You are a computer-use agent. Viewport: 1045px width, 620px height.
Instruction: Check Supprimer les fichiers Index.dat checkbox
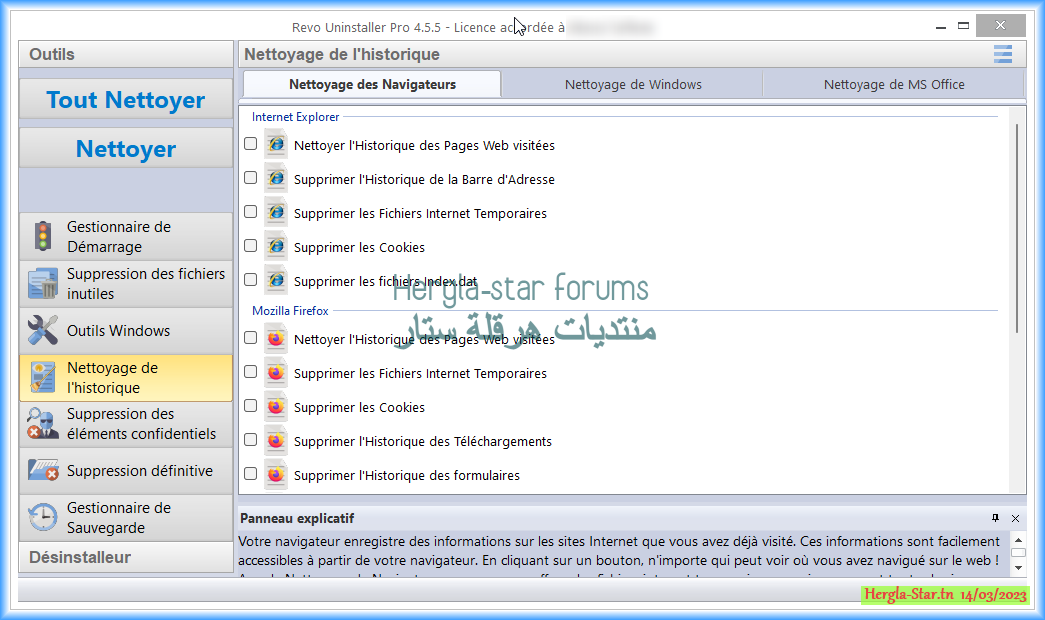(x=251, y=280)
